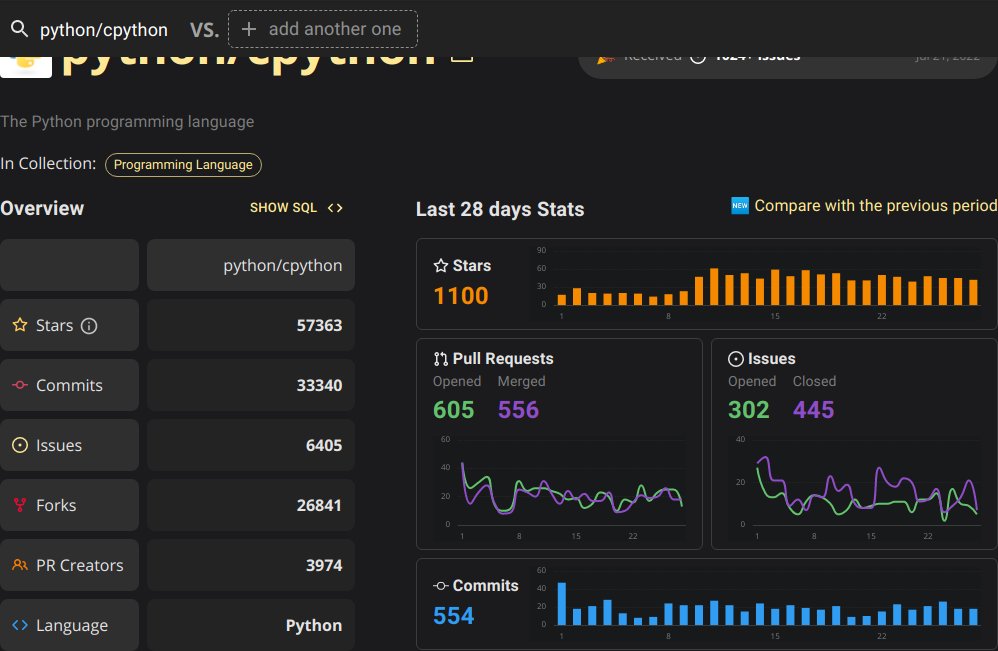Click the 33340 commits value

pos(320,385)
